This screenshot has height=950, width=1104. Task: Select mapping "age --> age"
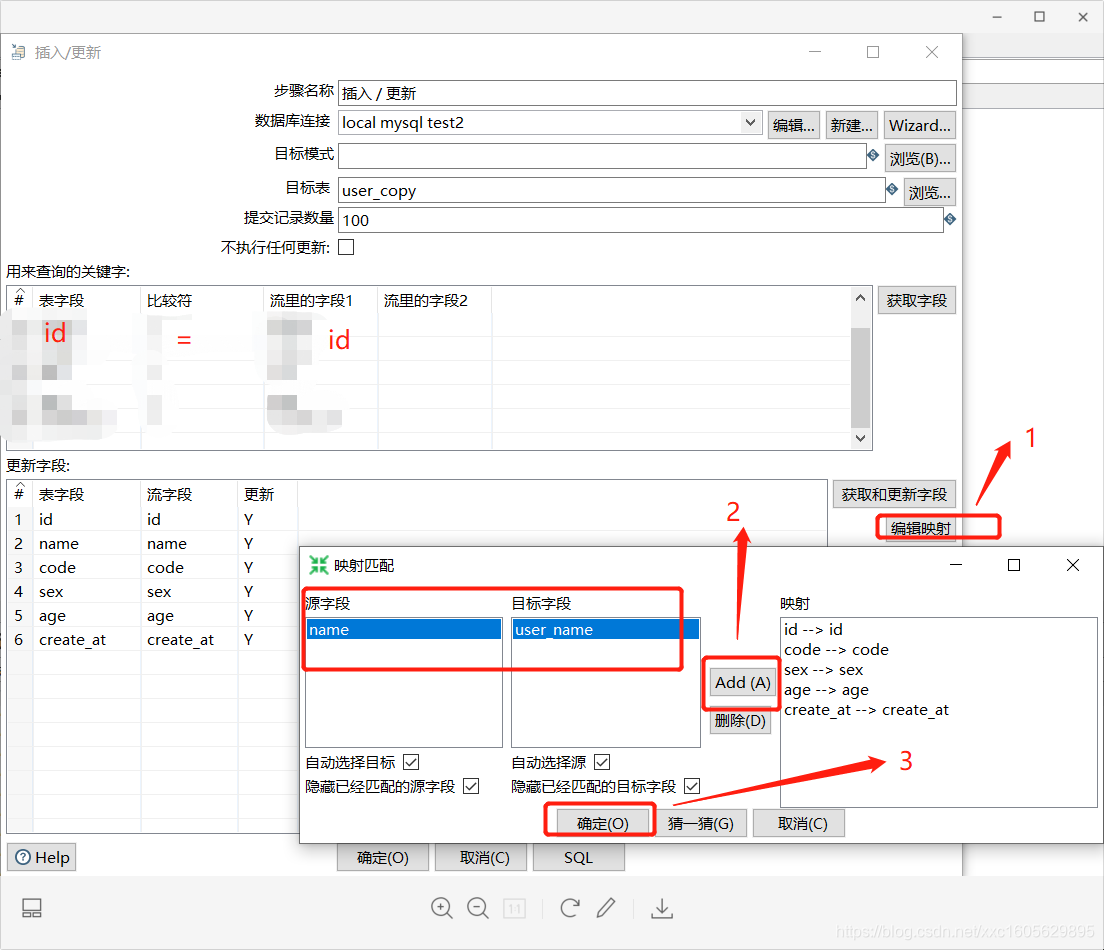click(827, 690)
